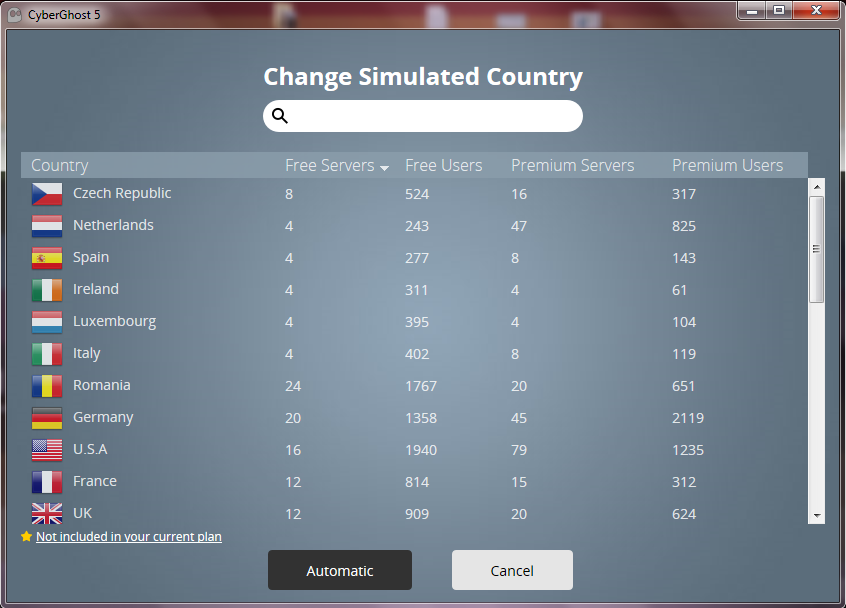Viewport: 846px width, 608px height.
Task: Click the Free Servers column header text
Action: pos(330,165)
